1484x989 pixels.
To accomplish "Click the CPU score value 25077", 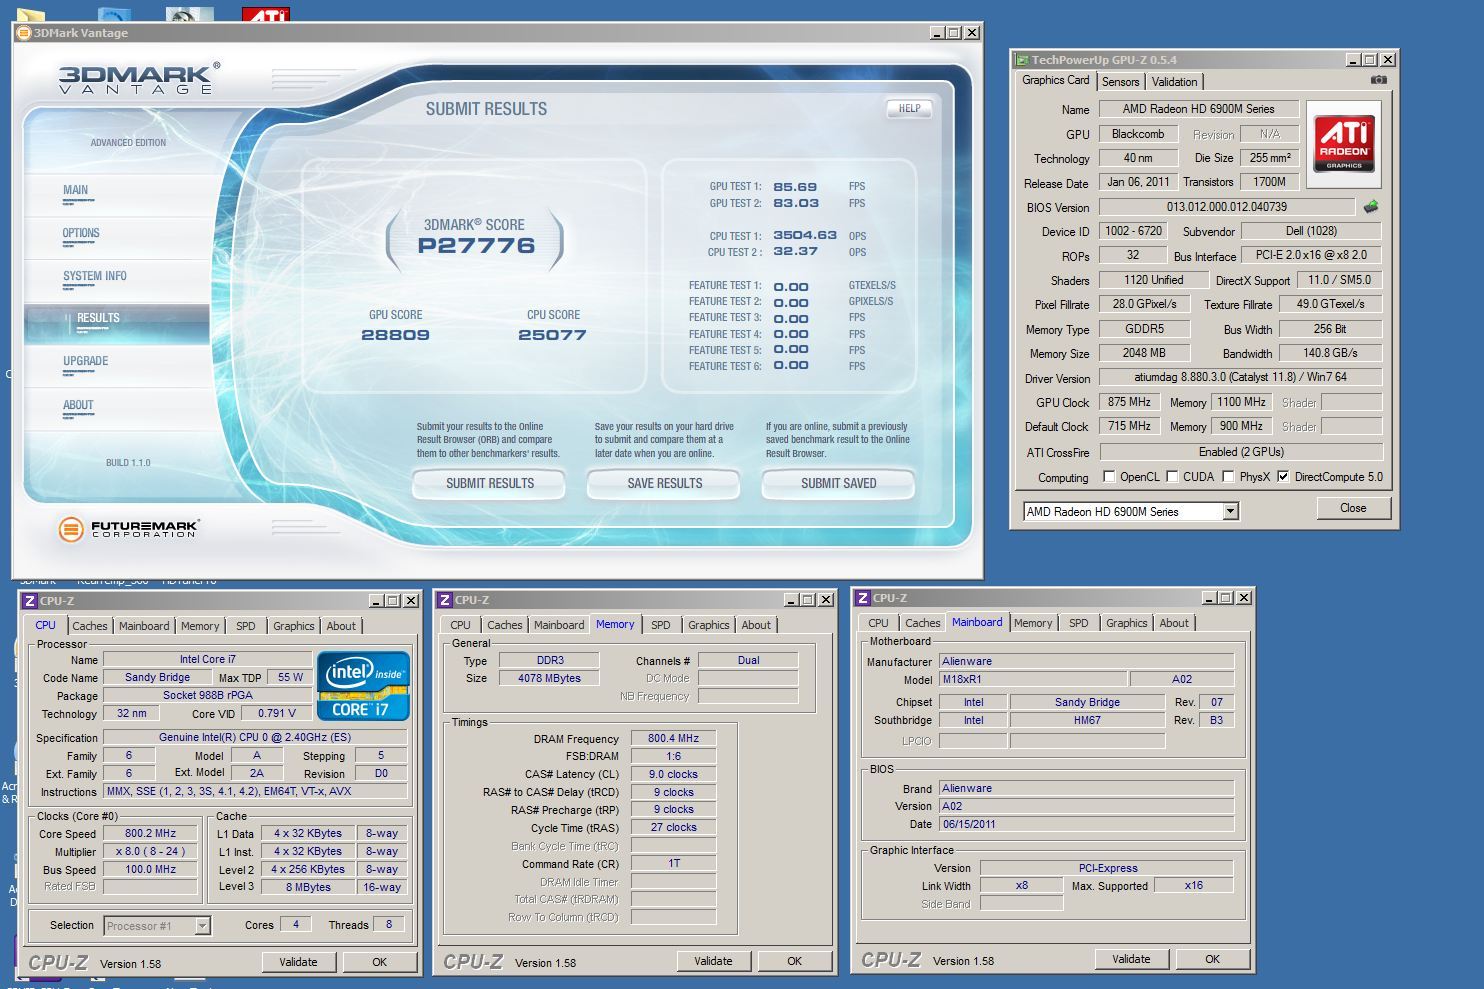I will tap(552, 335).
